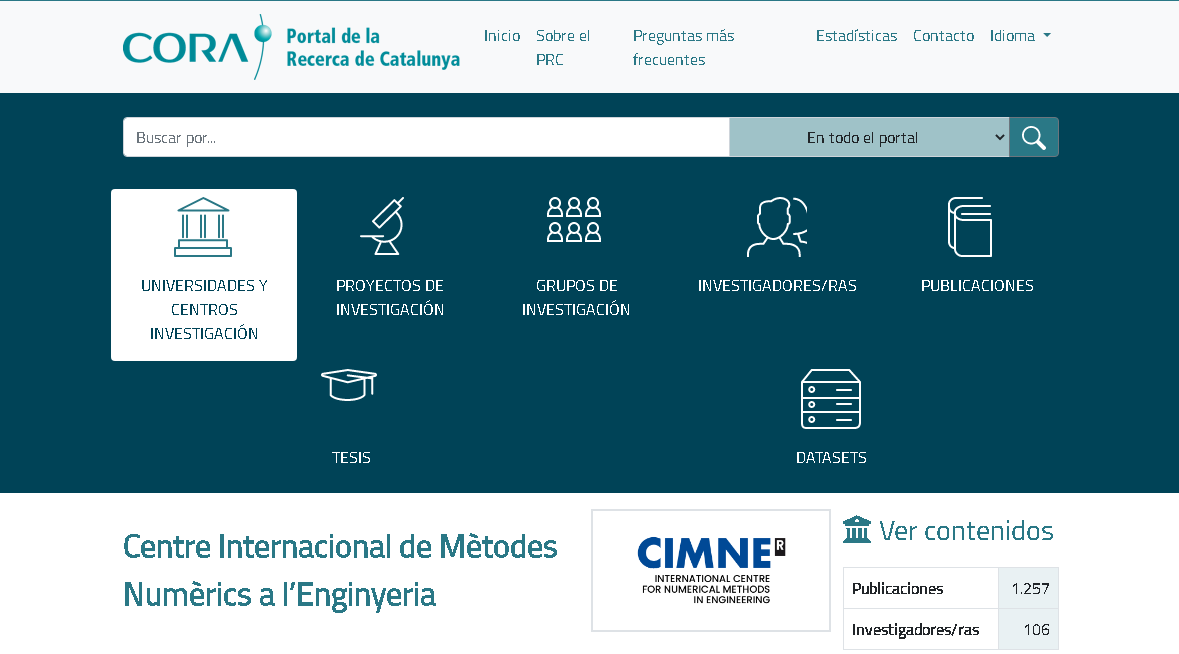
Task: Open the 'En todo el portal' scope selector
Action: tap(869, 138)
